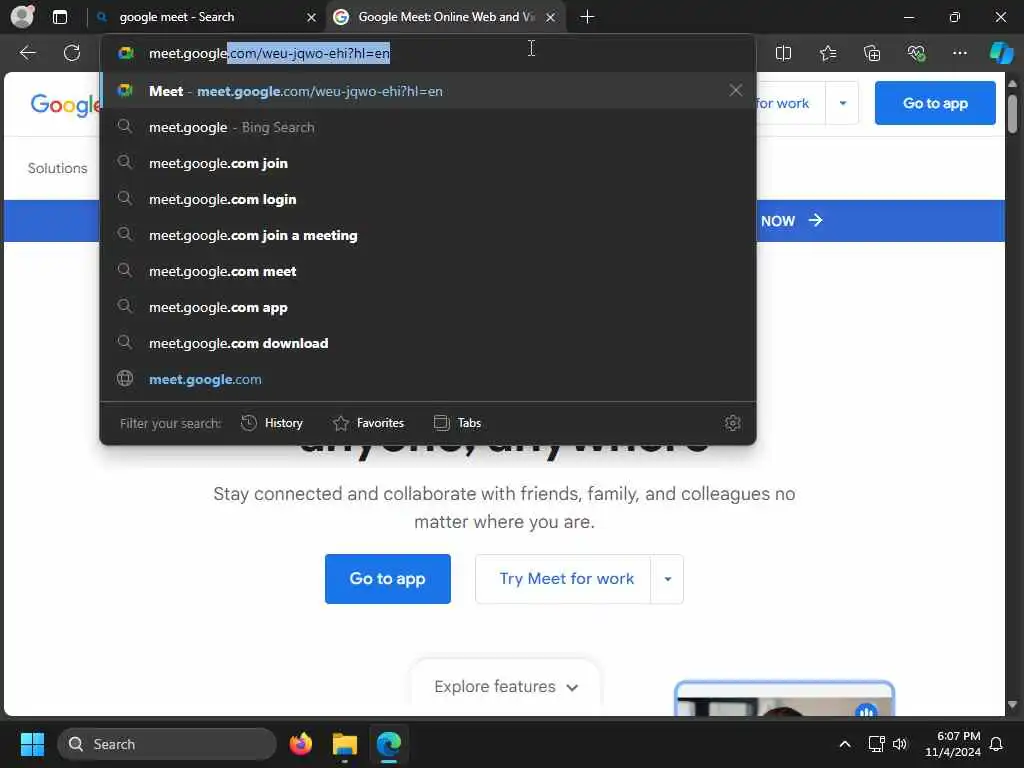
Task: Open the Windows Start menu
Action: (32, 744)
